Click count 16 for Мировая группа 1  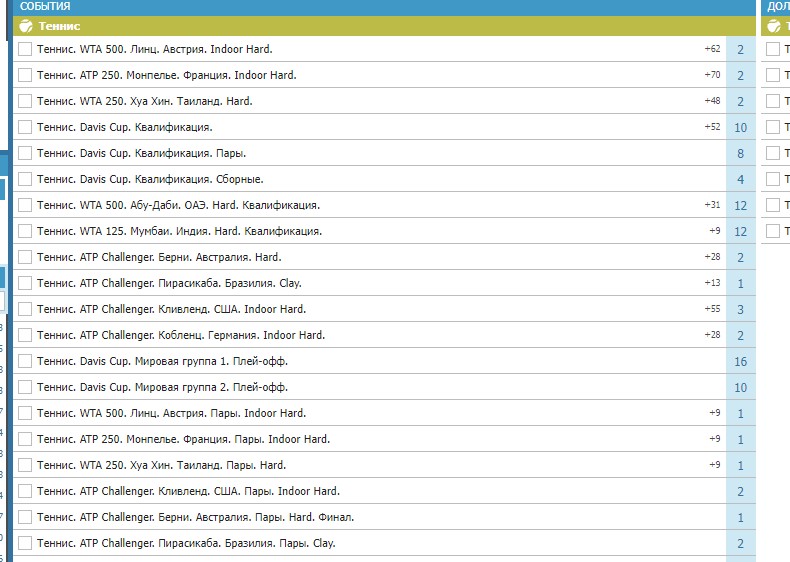[x=741, y=361]
